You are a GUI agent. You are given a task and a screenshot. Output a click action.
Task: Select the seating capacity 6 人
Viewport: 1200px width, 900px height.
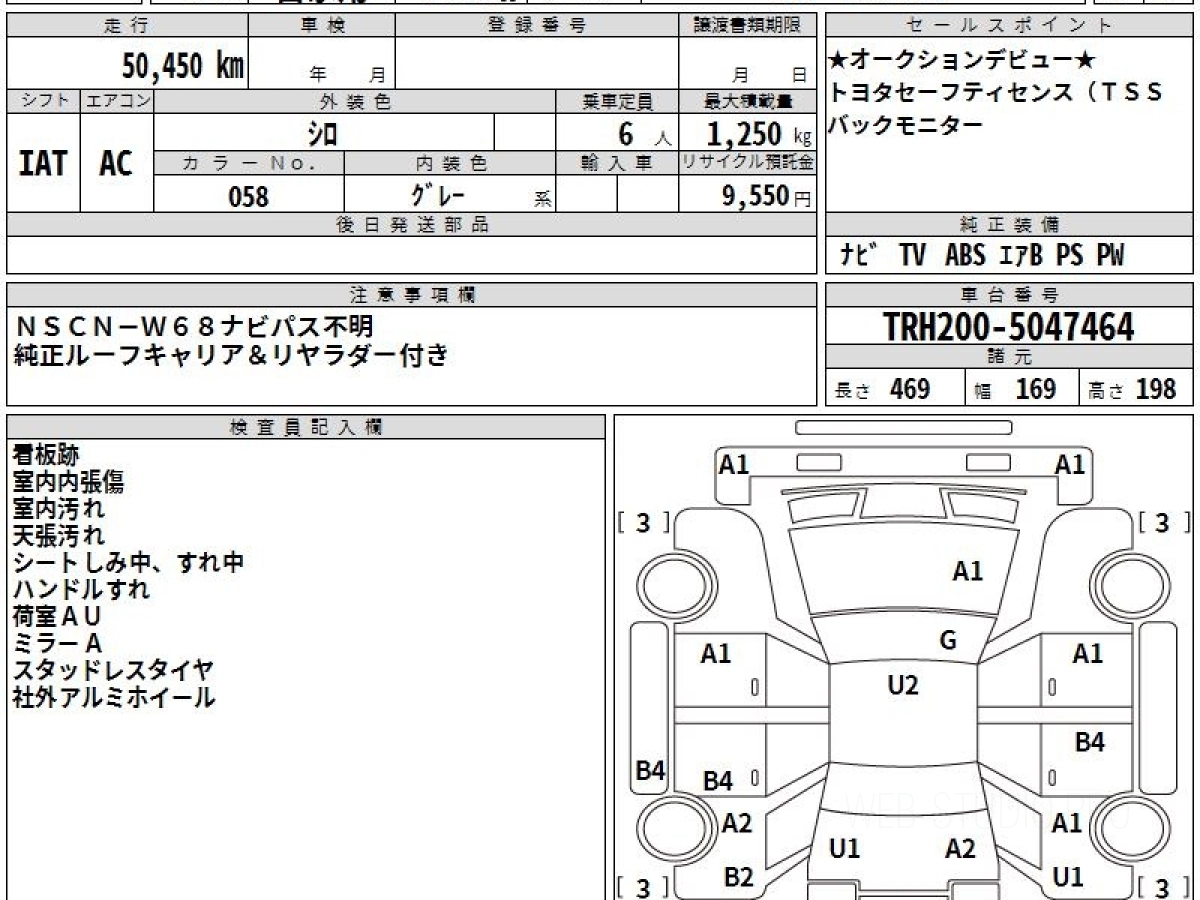[644, 134]
